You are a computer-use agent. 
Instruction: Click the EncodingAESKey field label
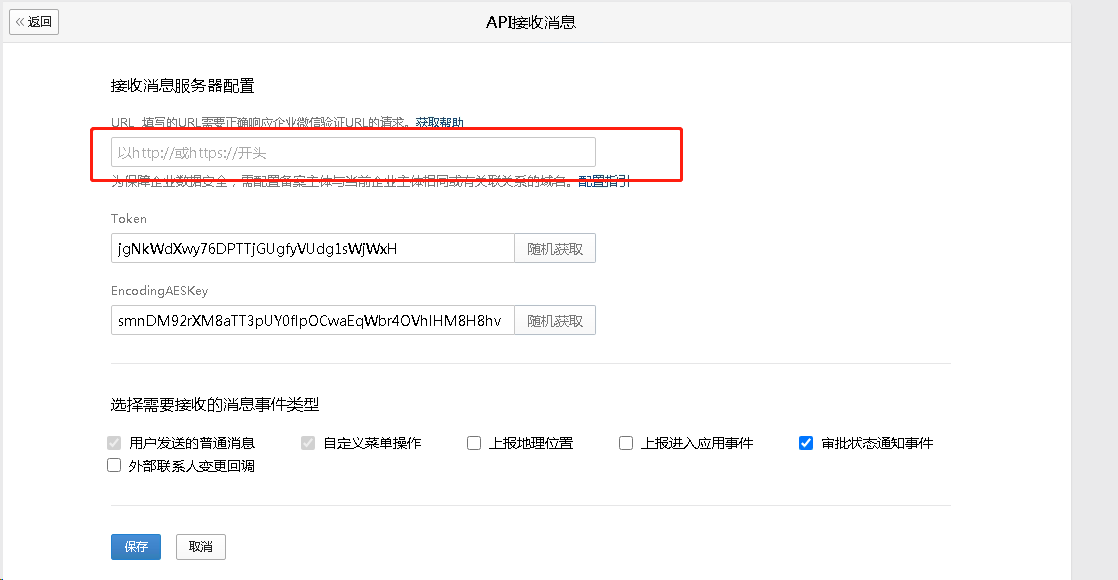pyautogui.click(x=159, y=291)
